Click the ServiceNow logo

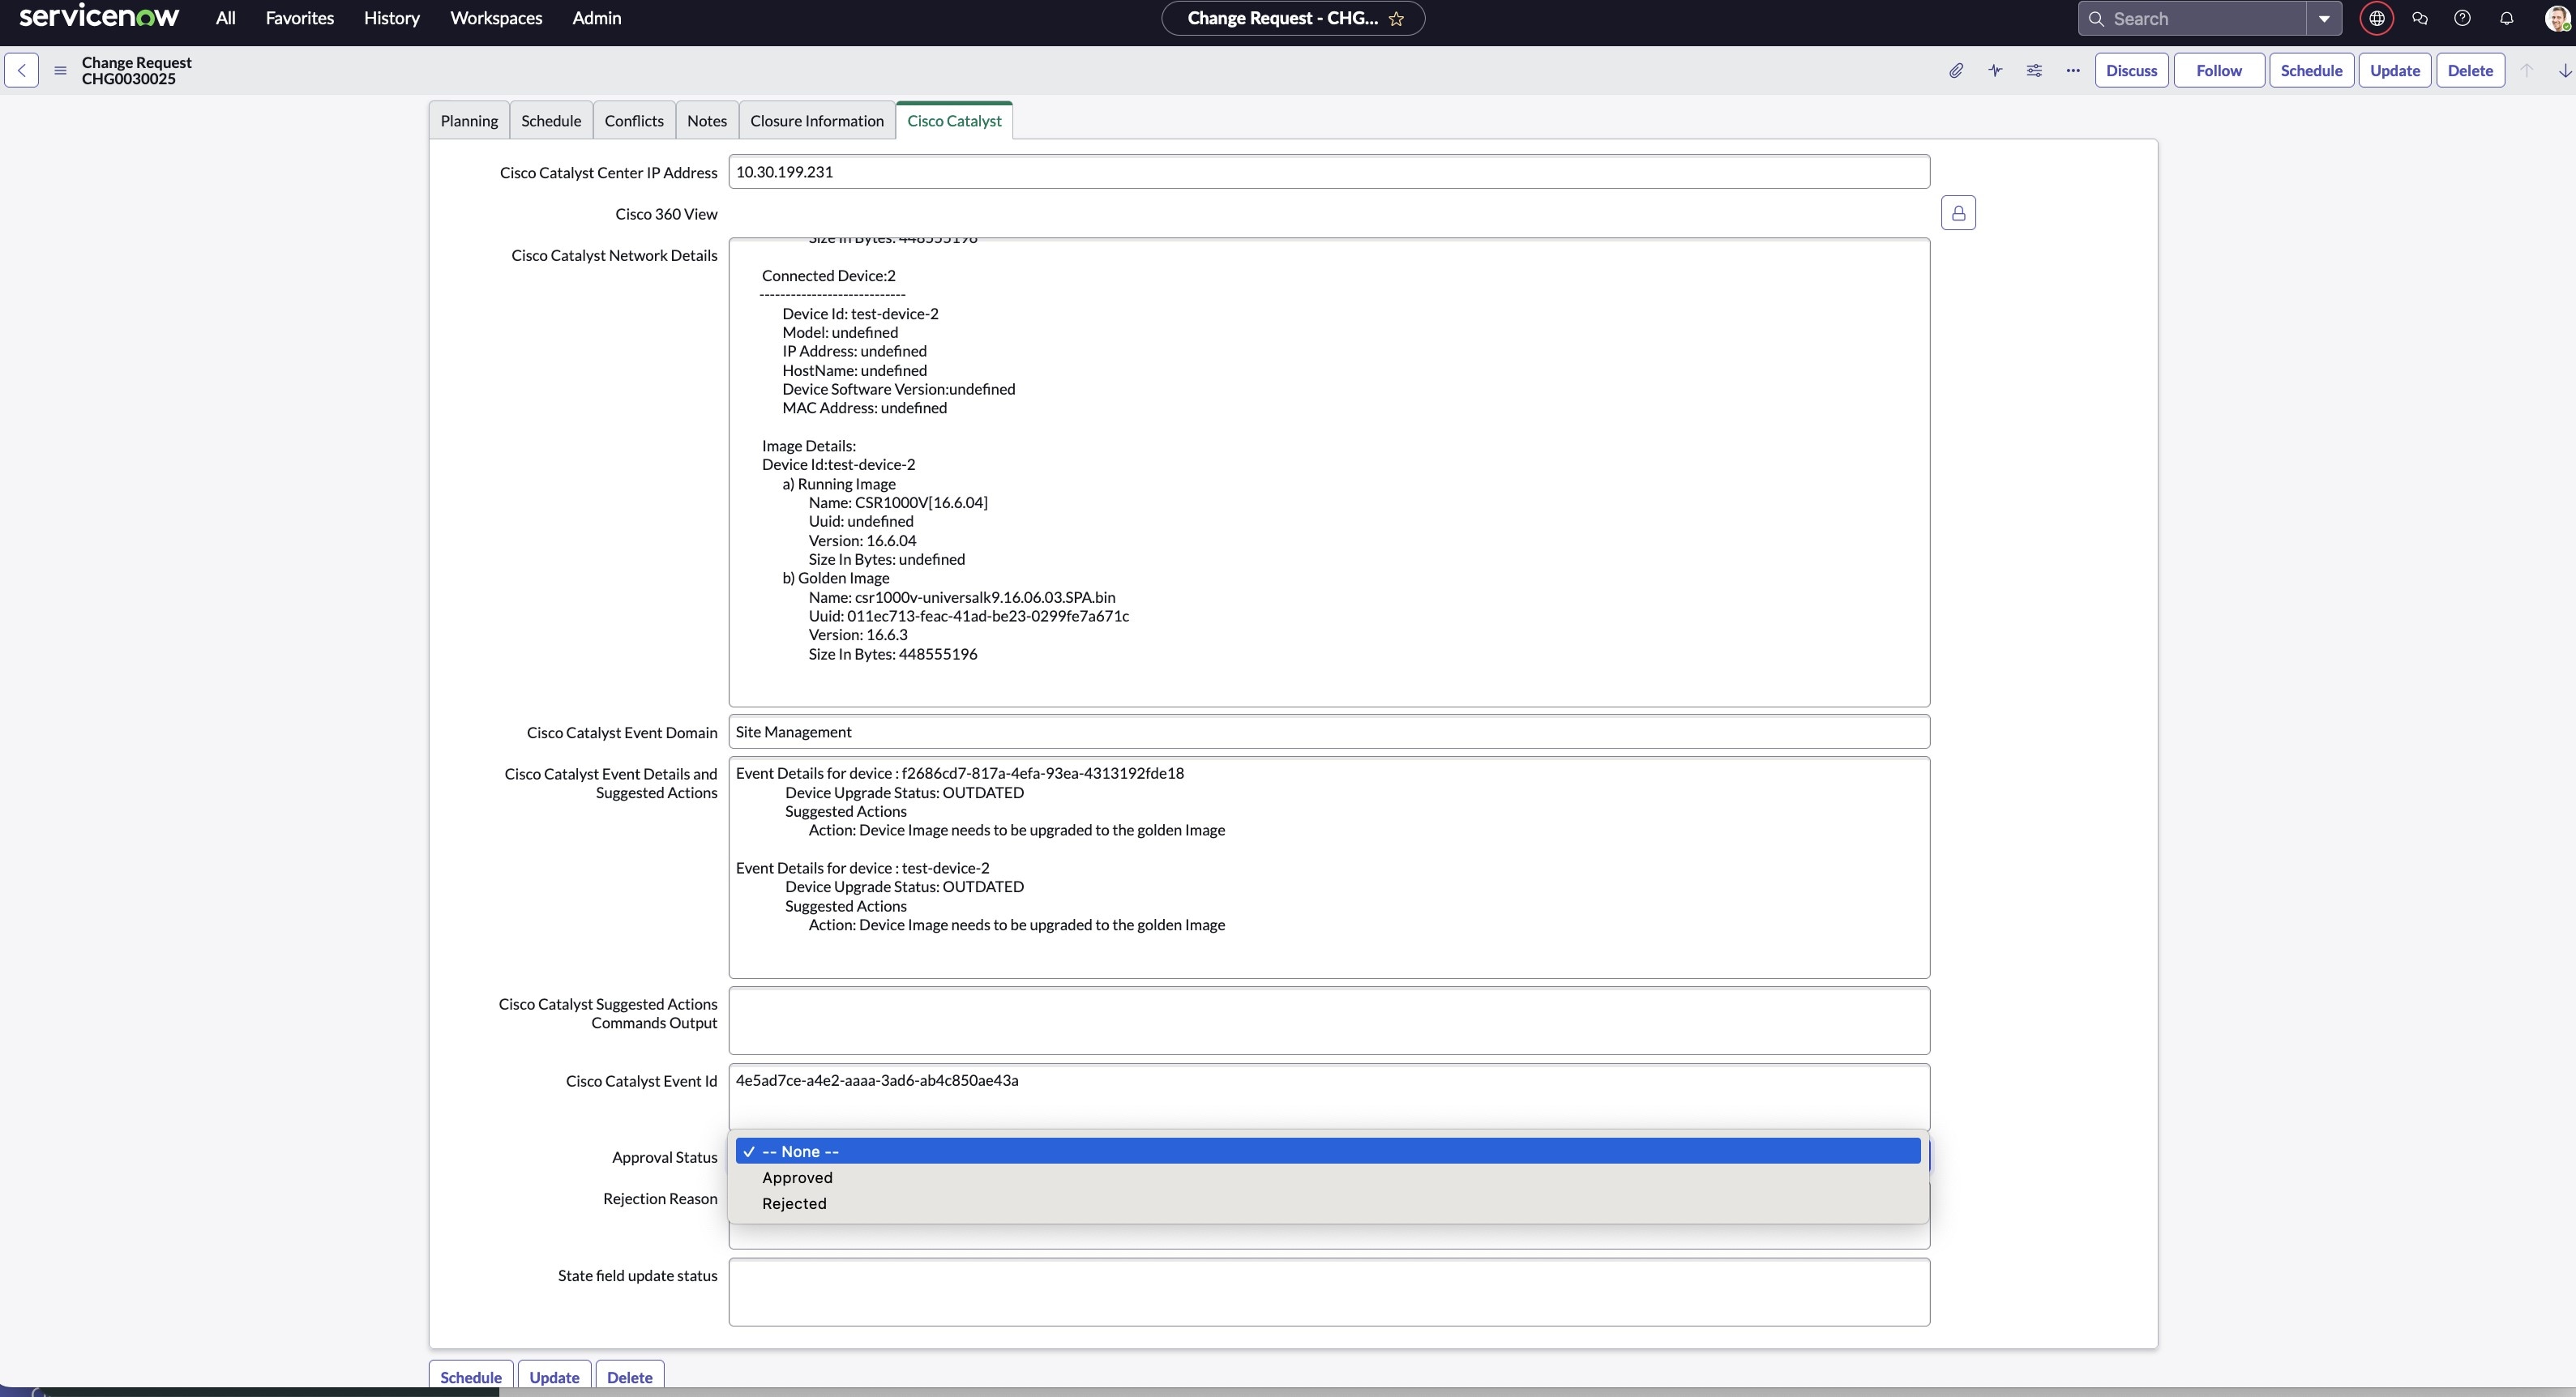99,17
